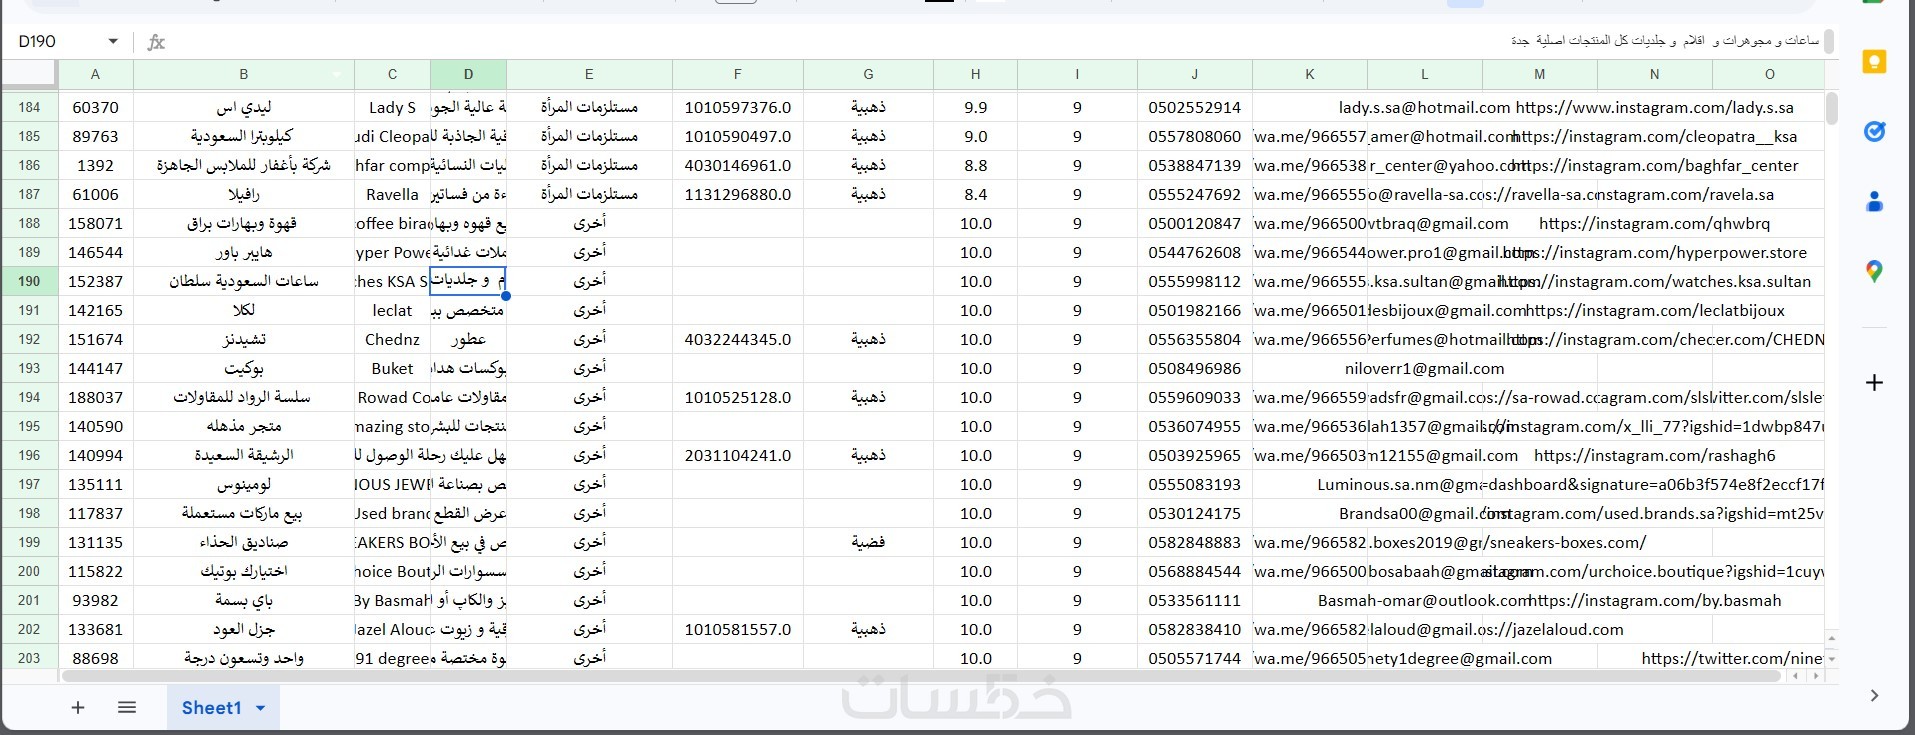Click the cell "لومينوس"
The height and width of the screenshot is (735, 1915).
tap(244, 484)
